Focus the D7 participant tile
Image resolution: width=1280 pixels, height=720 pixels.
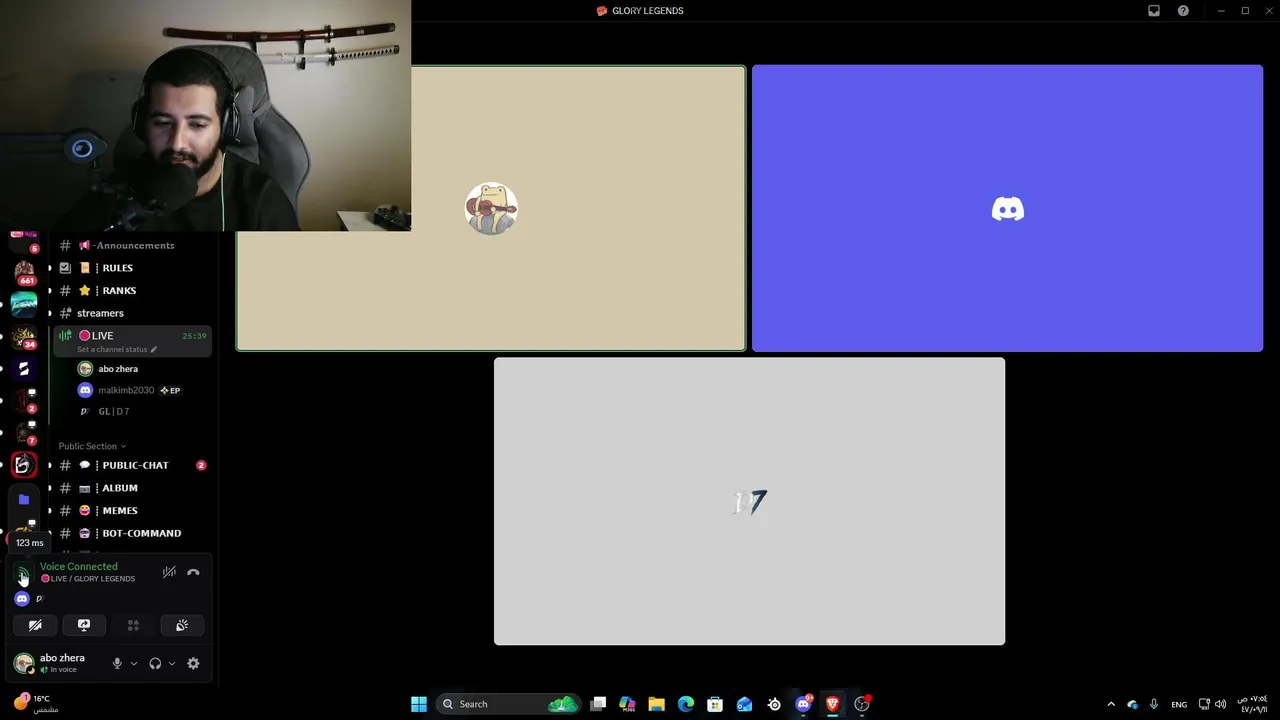click(749, 501)
